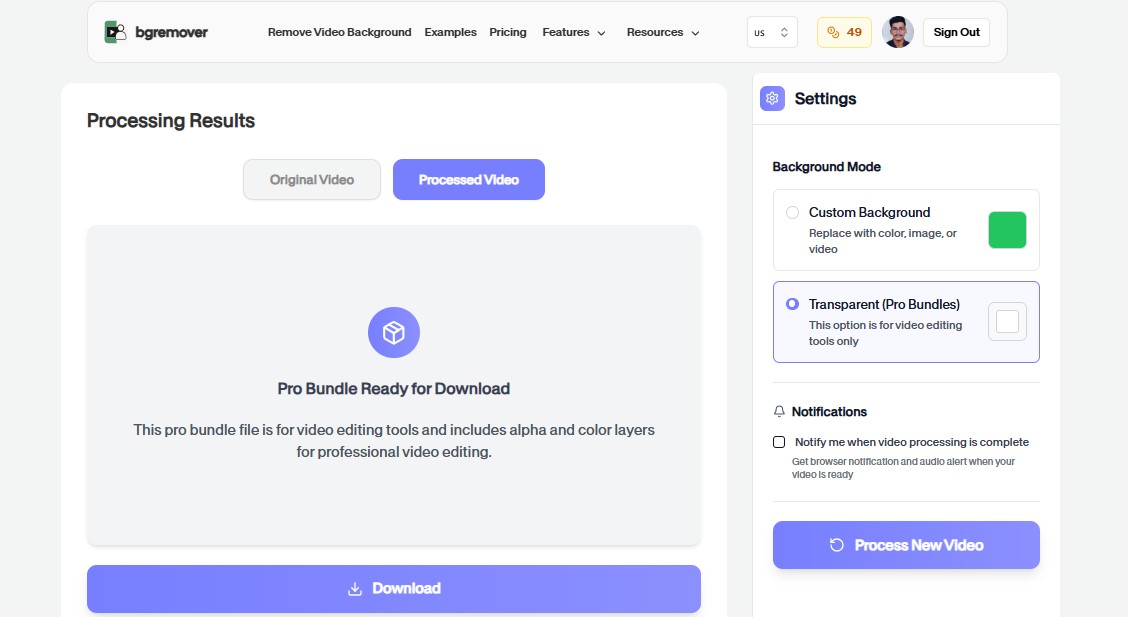Screen dimensions: 1128x617
Task: Enable notify when video processing is complete
Action: point(779,442)
